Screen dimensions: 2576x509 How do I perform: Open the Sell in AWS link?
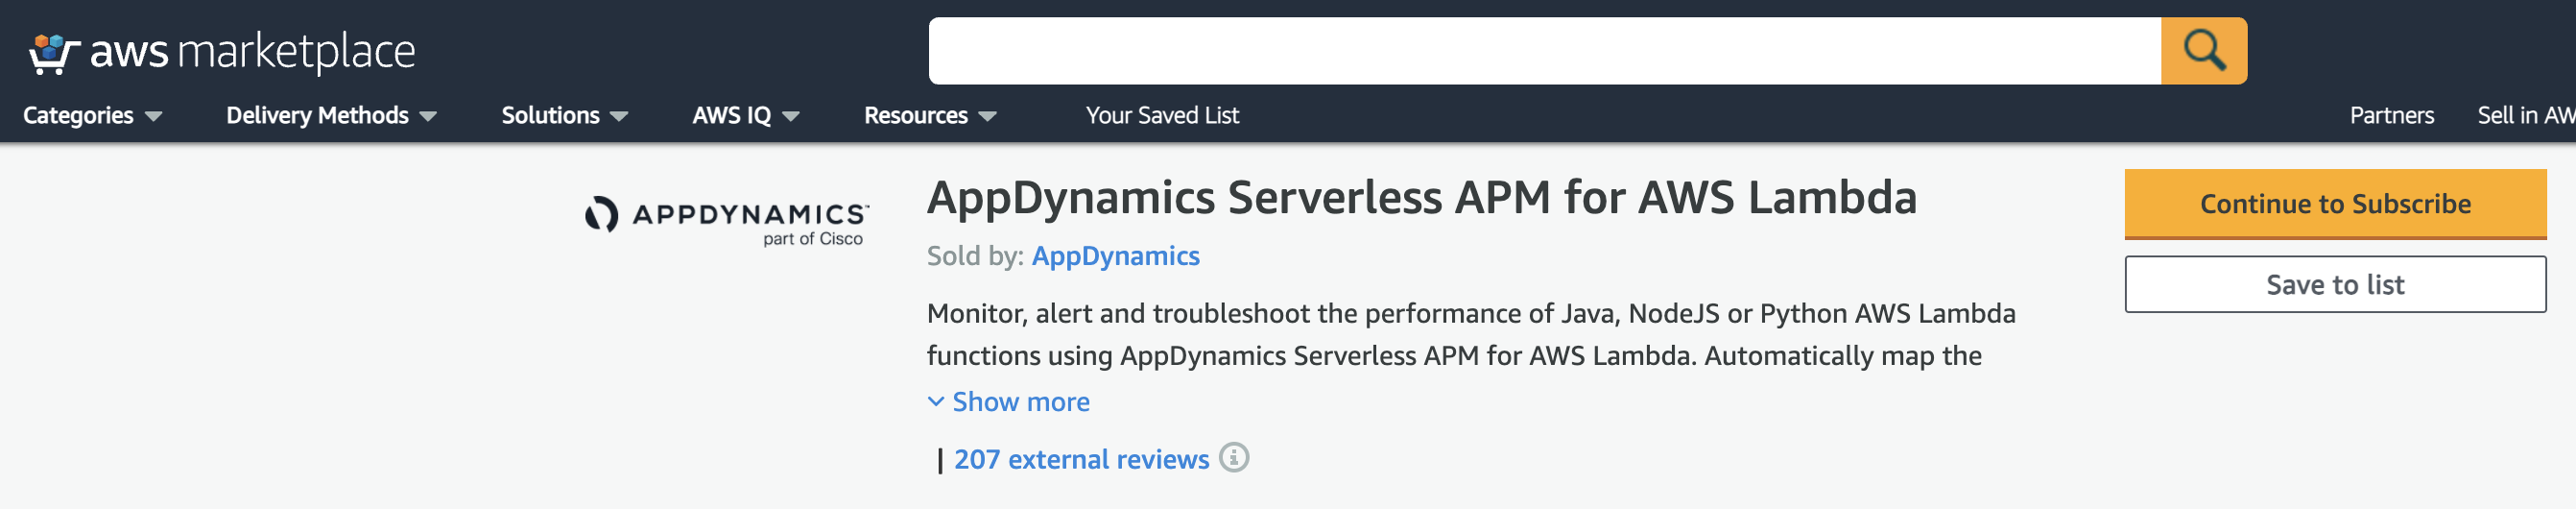2526,115
